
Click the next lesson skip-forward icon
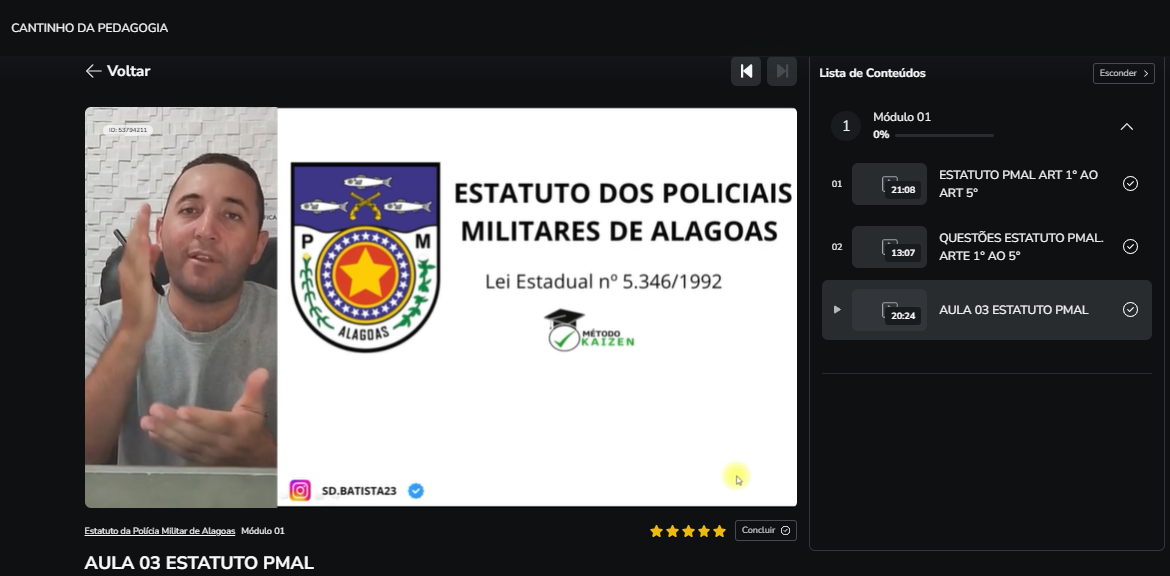[x=782, y=71]
